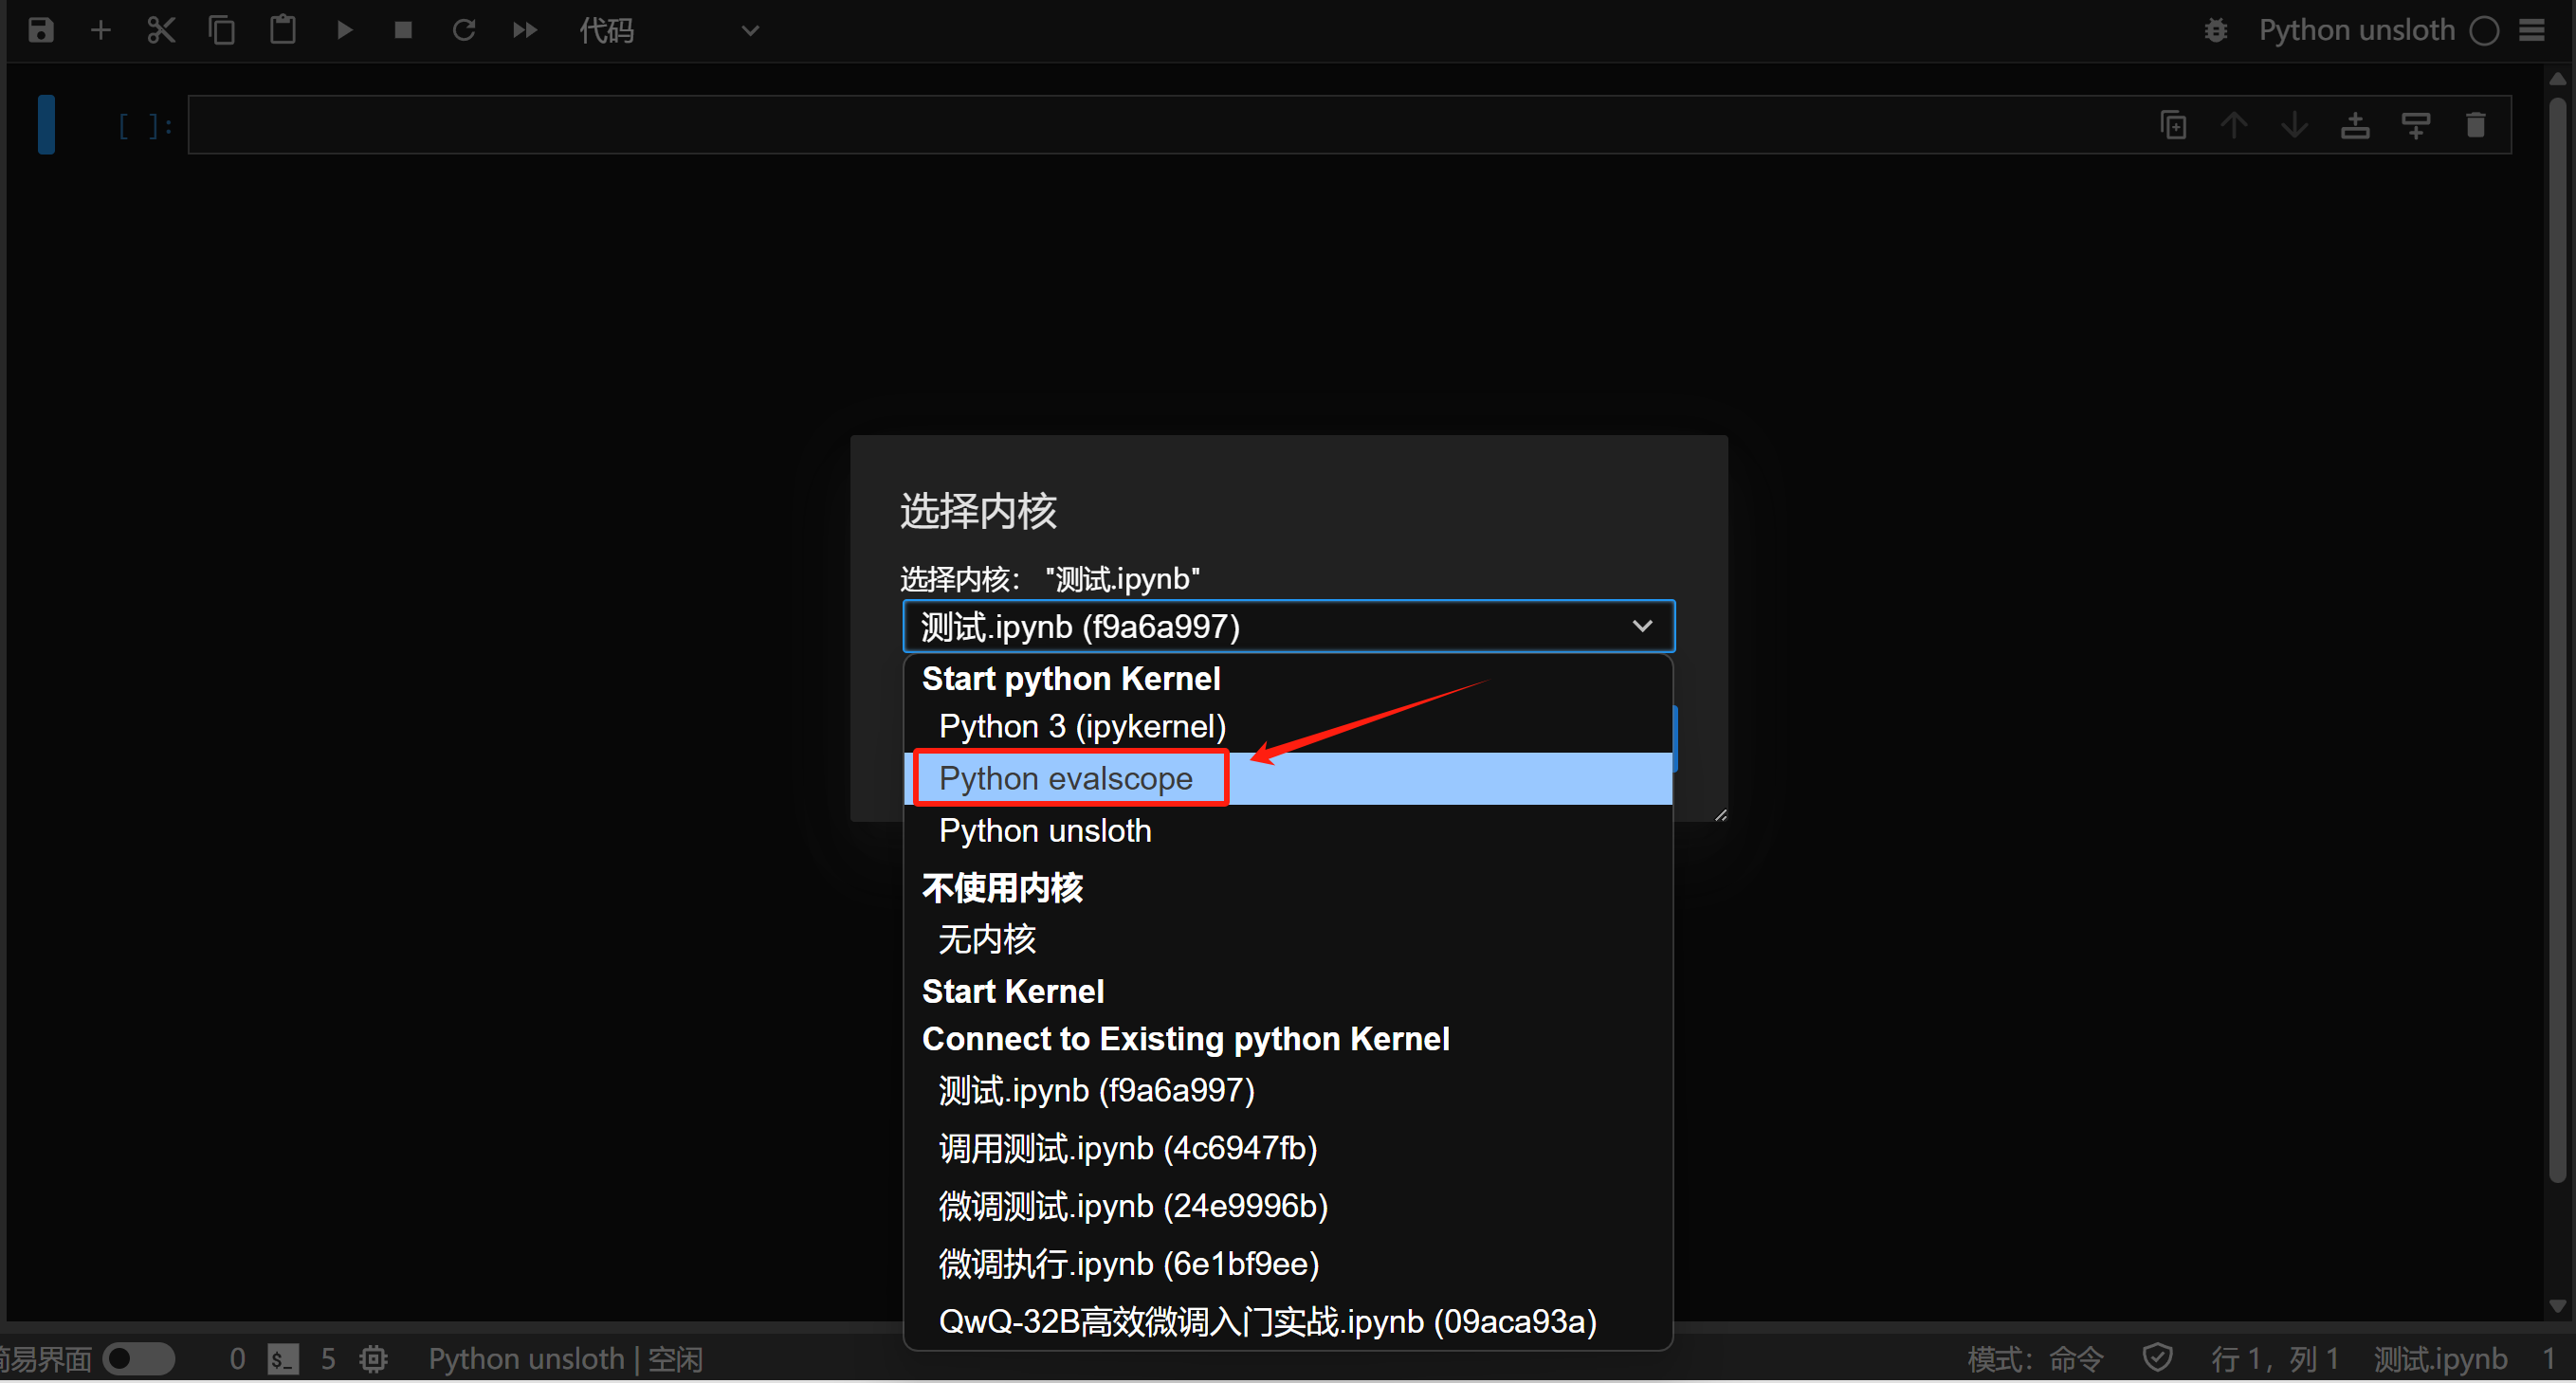This screenshot has height=1383, width=2576.
Task: Cut the selected cell with scissors icon
Action: pyautogui.click(x=161, y=30)
